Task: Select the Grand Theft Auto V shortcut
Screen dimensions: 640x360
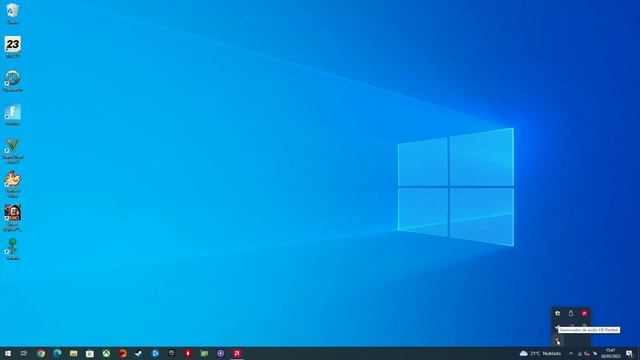Action: pyautogui.click(x=13, y=150)
